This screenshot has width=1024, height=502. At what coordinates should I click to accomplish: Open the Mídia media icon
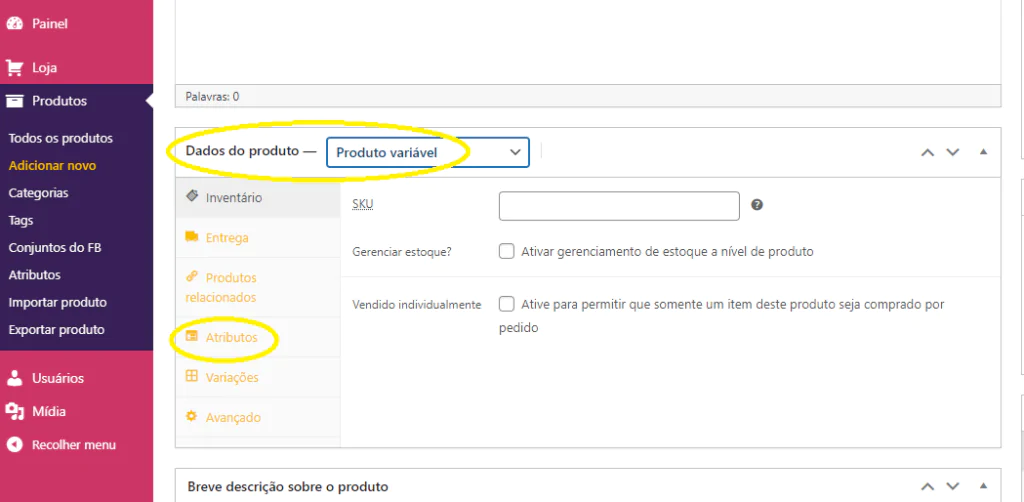pos(14,411)
